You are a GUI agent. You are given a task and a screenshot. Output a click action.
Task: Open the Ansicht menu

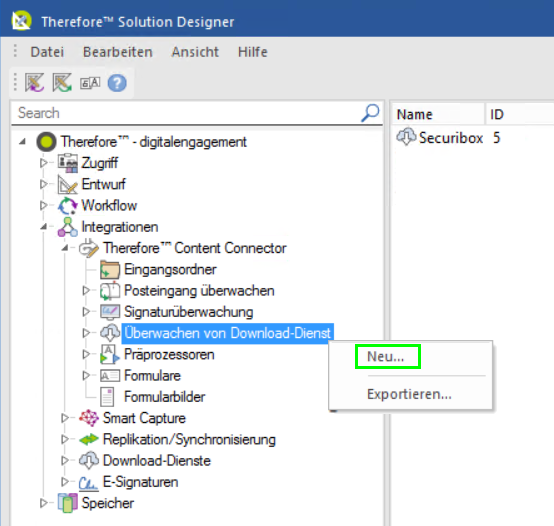click(195, 52)
